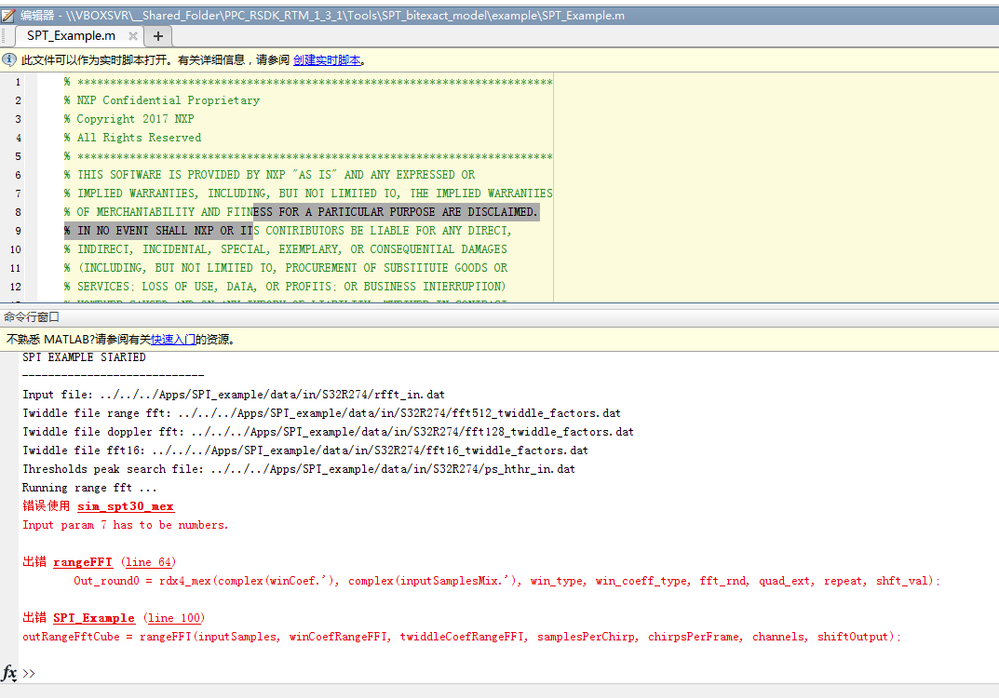Click line number 12 in the editor gutter
Image resolution: width=999 pixels, height=698 pixels.
click(15, 287)
